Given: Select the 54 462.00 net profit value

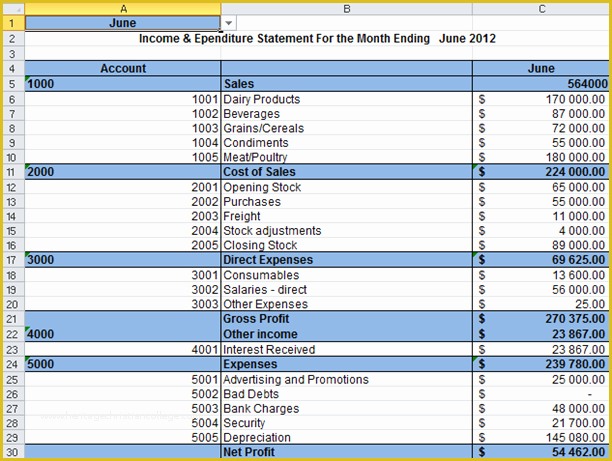Looking at the screenshot, I should 541,452.
